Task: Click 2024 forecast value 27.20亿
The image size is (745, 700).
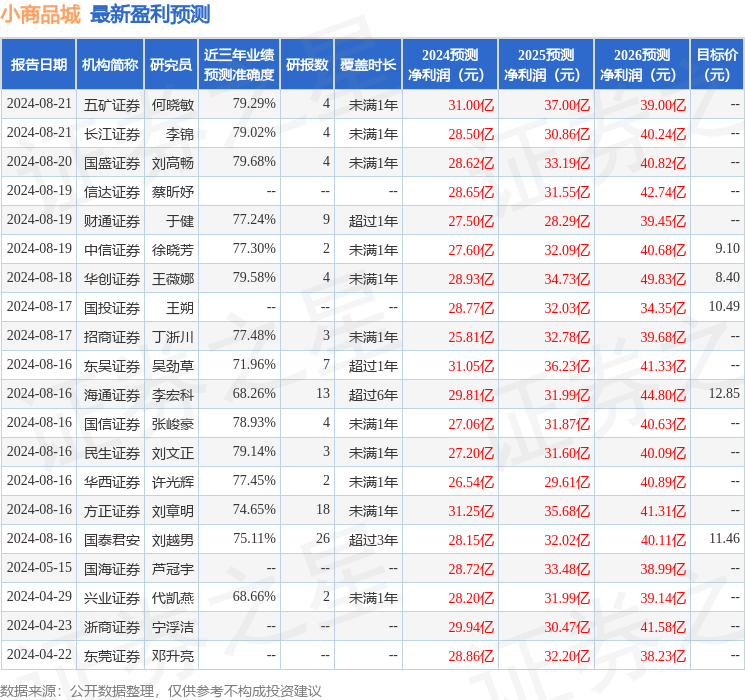Action: [x=471, y=453]
